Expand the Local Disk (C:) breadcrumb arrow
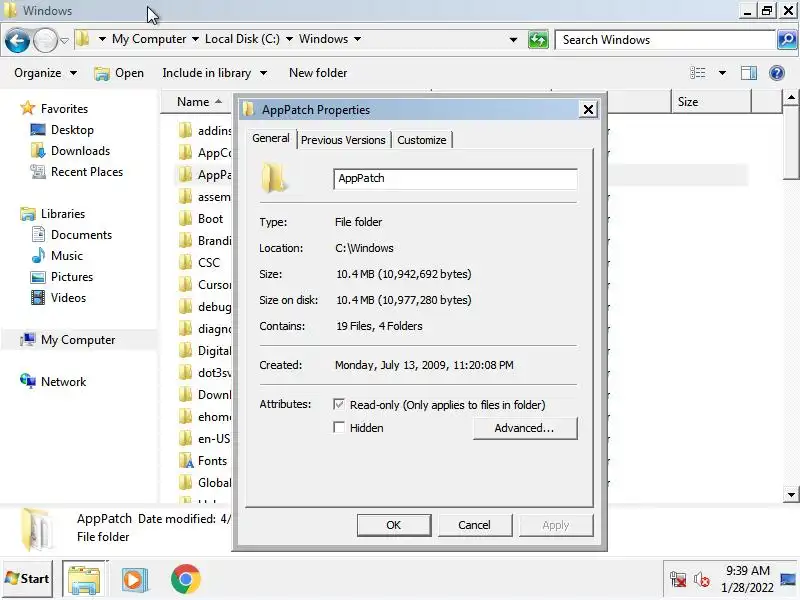This screenshot has height=600, width=800. (x=289, y=39)
